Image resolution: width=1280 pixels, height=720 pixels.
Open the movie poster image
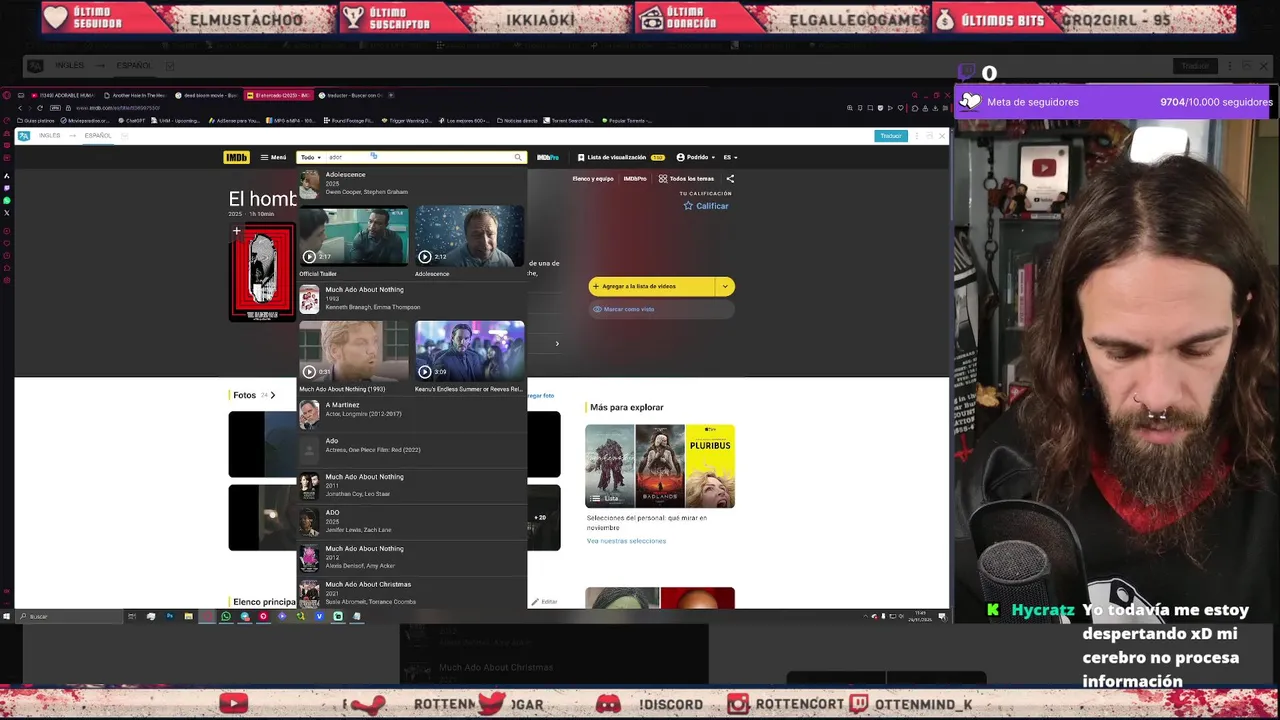[x=262, y=271]
